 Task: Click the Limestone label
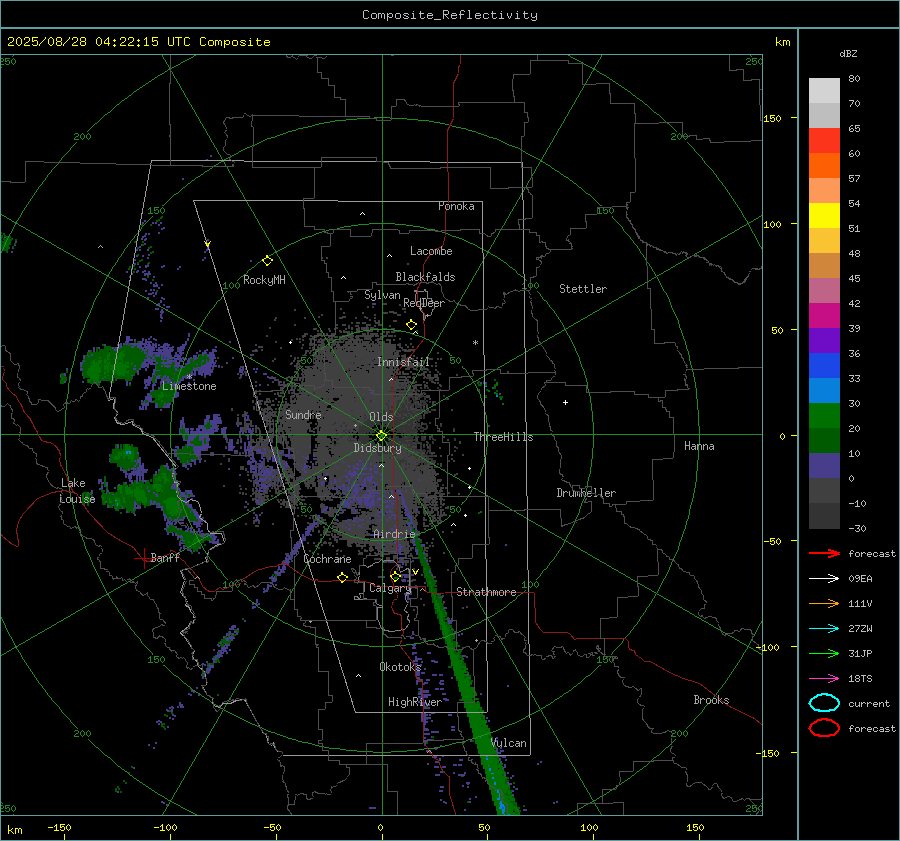(189, 386)
